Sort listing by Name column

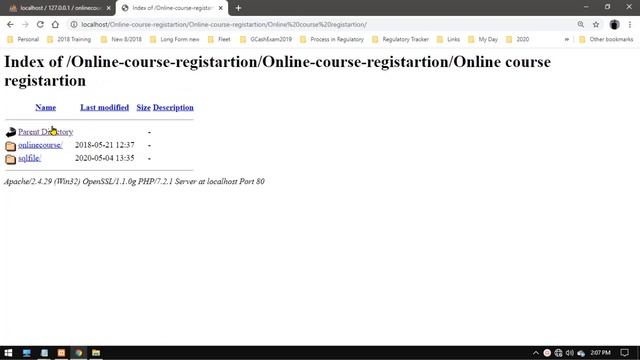(x=45, y=107)
